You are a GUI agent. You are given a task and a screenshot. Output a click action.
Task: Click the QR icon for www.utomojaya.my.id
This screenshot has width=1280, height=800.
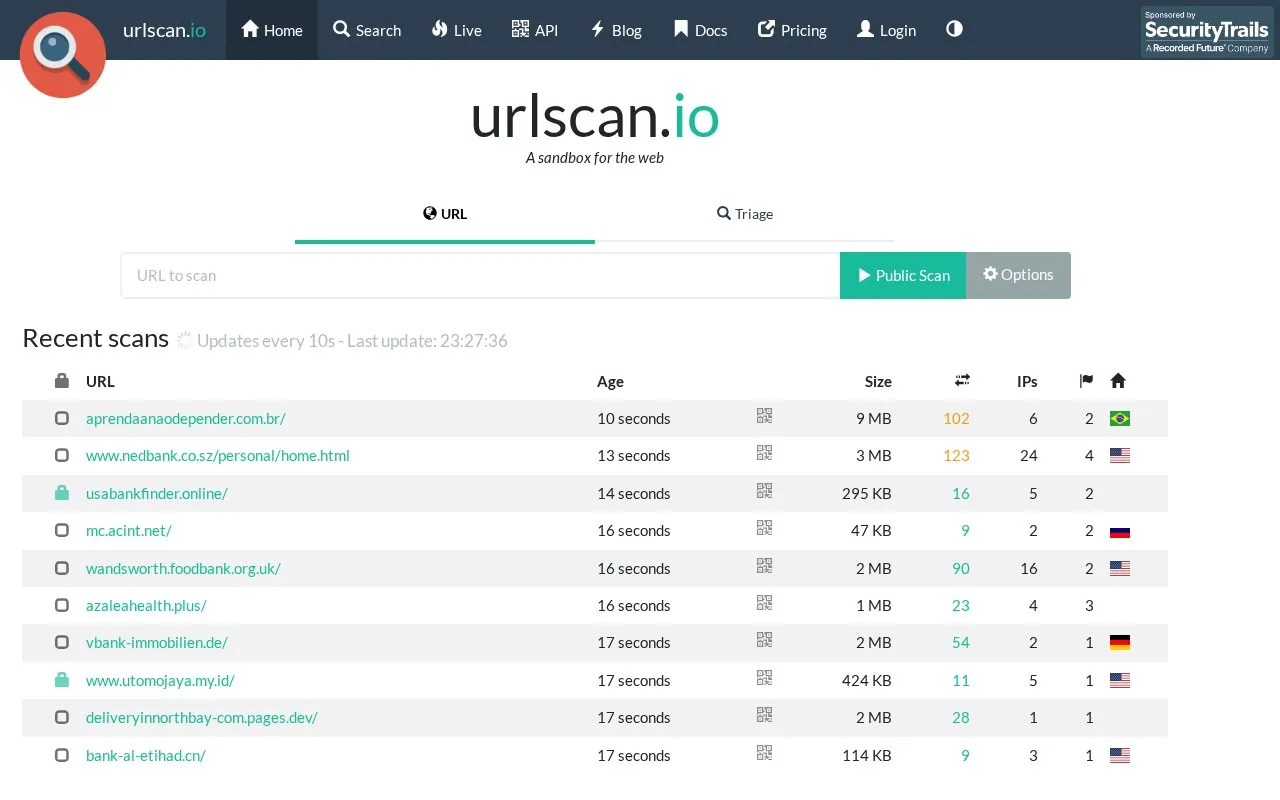(765, 679)
